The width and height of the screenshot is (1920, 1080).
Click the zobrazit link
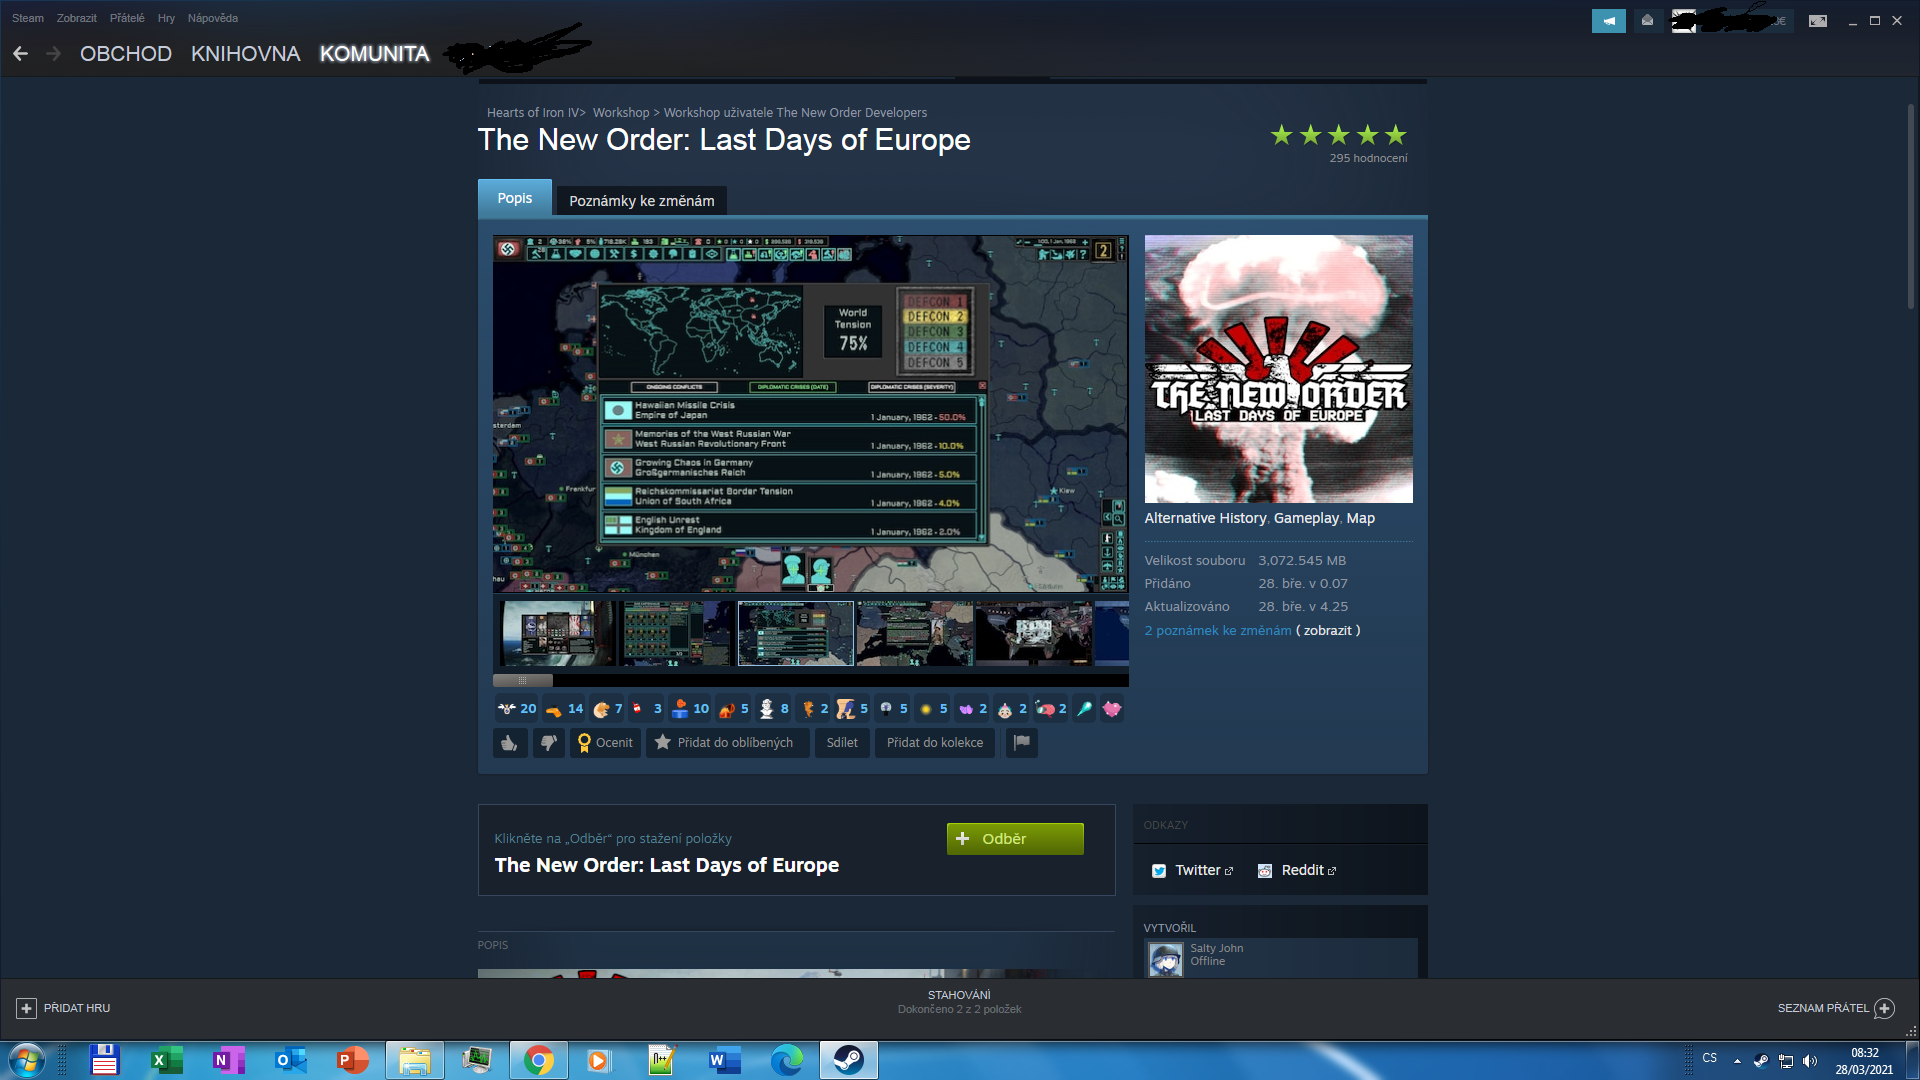1328,631
